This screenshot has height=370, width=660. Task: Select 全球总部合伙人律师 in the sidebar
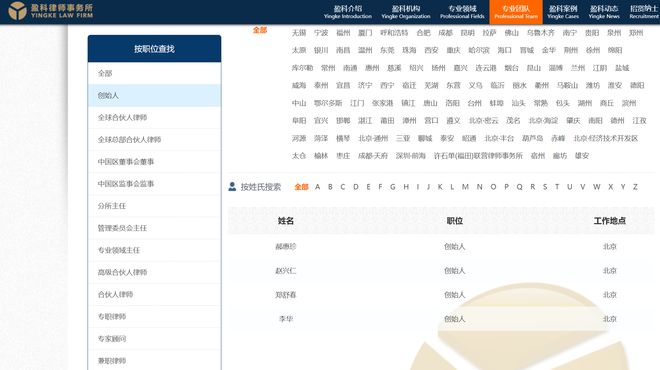pyautogui.click(x=154, y=140)
